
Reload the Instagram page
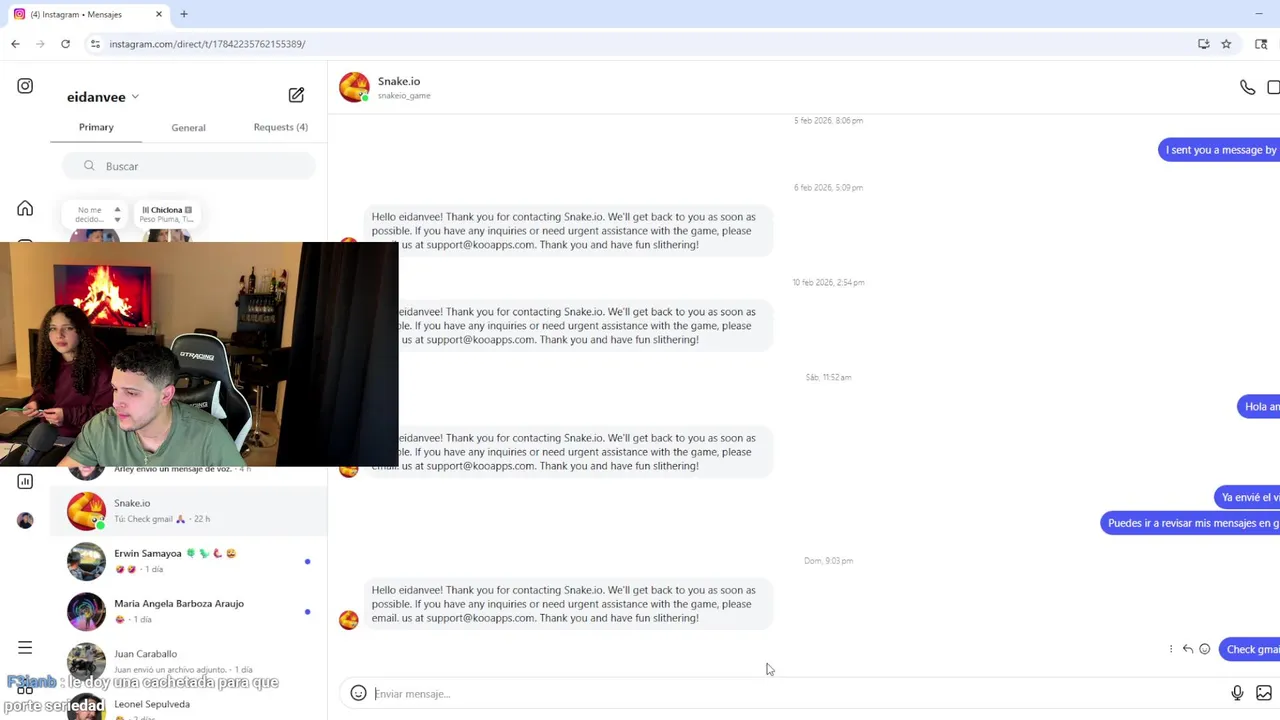[x=65, y=44]
